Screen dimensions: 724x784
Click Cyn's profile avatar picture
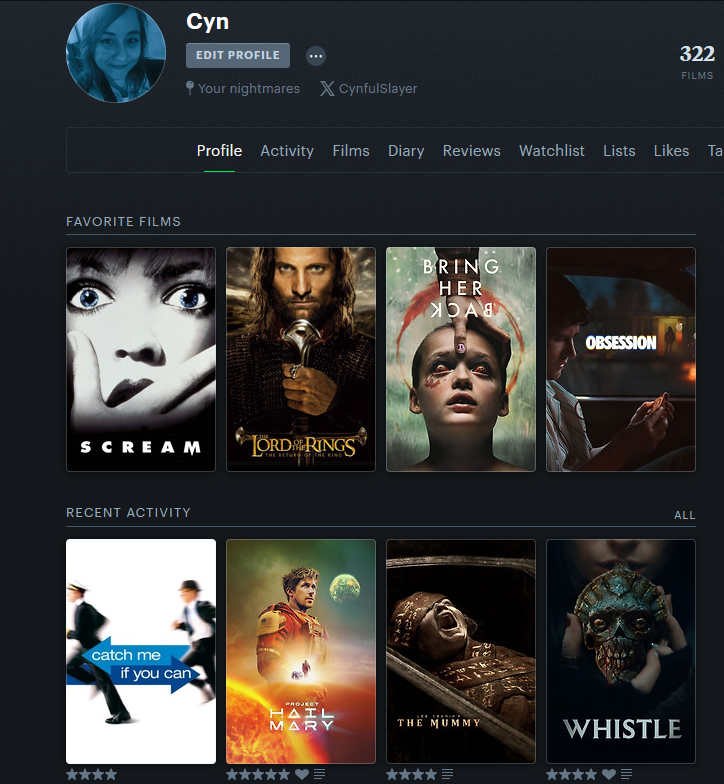[x=116, y=52]
